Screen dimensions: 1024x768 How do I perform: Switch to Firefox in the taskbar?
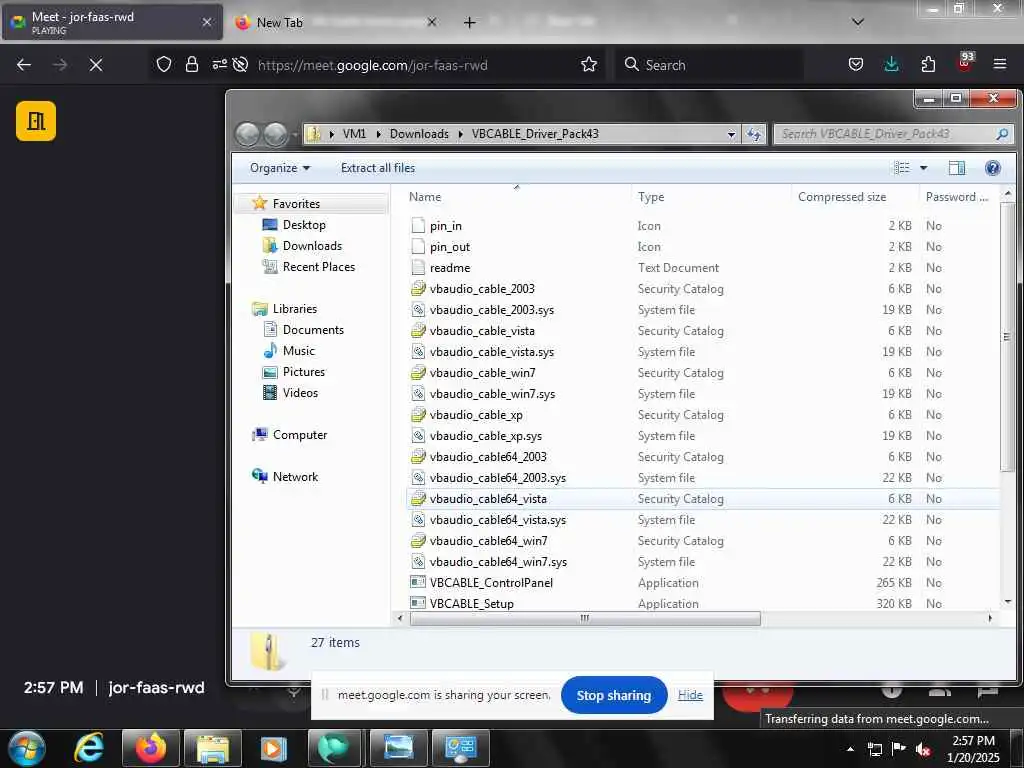coord(151,748)
